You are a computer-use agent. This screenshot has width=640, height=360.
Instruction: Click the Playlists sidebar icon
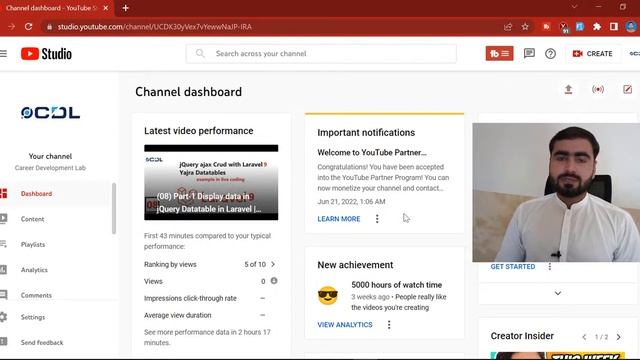click(x=3, y=244)
